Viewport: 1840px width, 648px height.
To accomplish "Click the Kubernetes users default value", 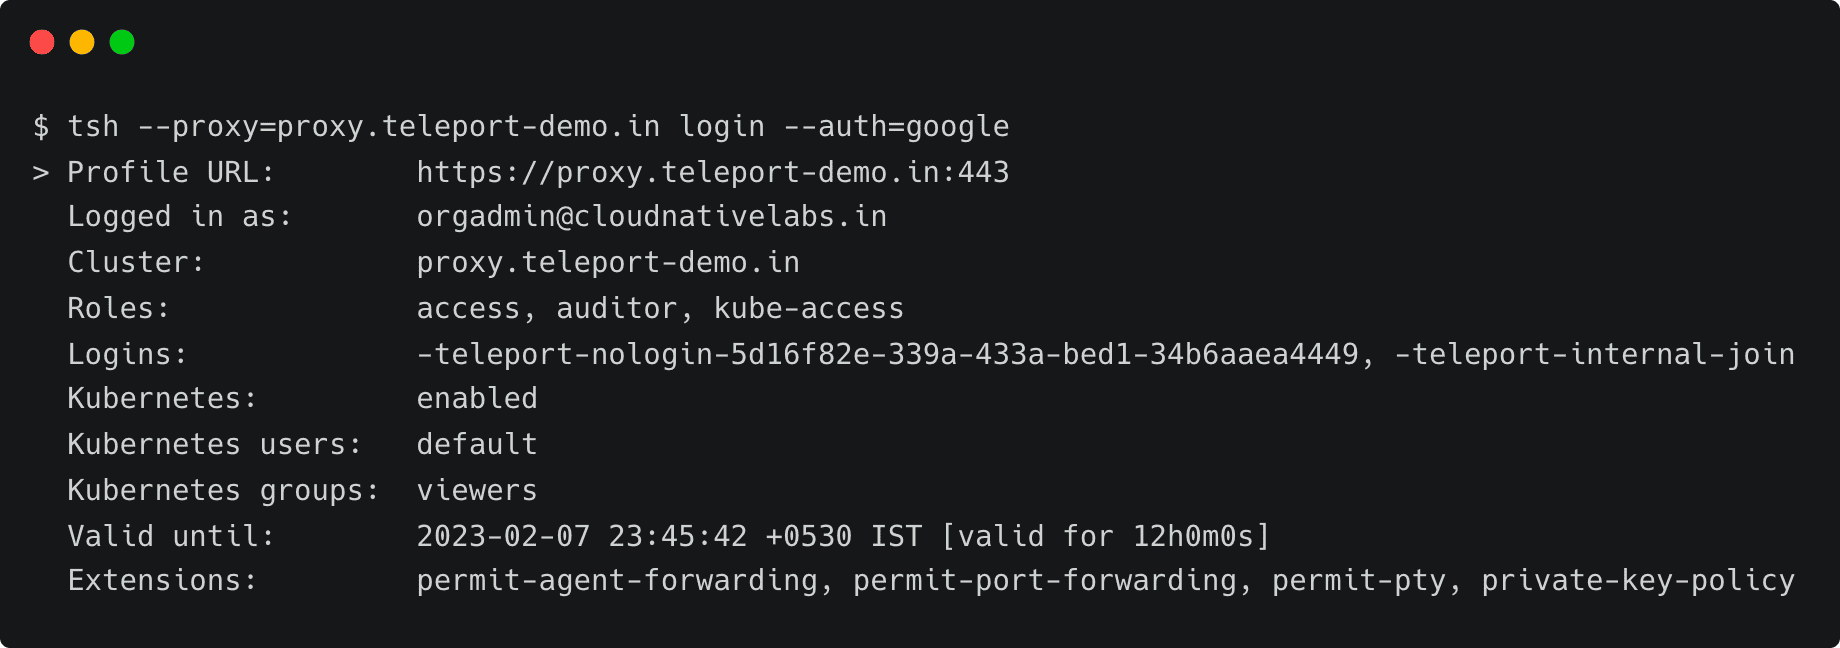I will pyautogui.click(x=477, y=445).
